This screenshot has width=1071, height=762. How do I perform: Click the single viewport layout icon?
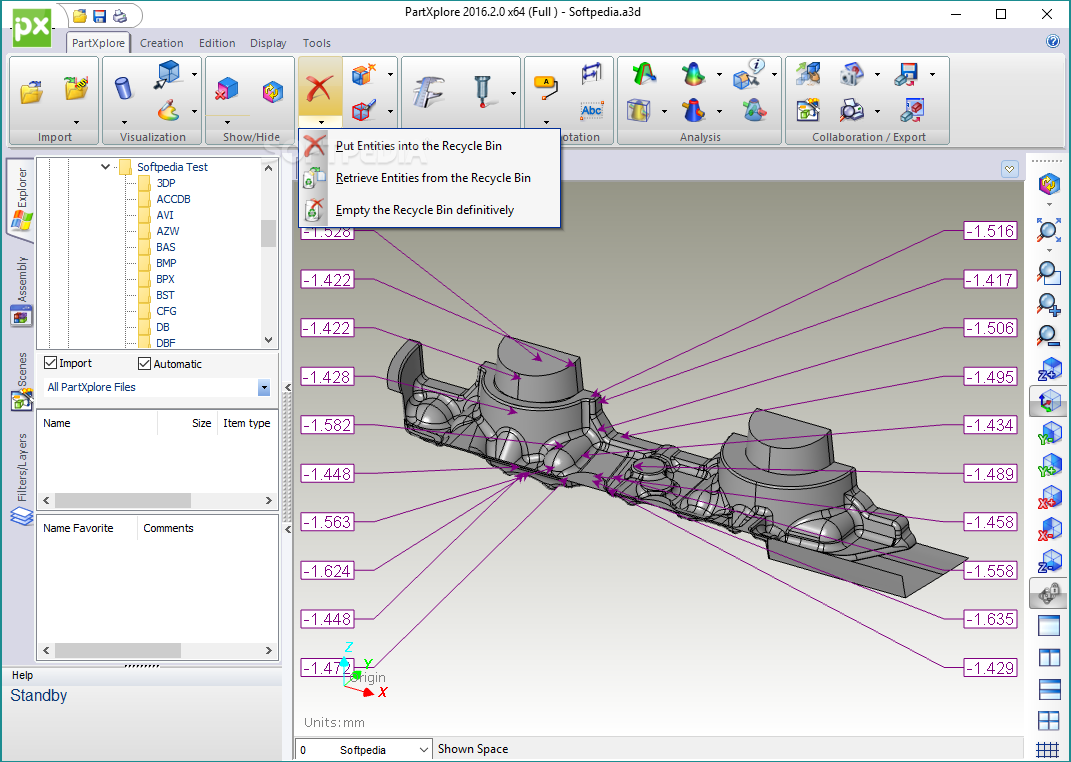[1049, 625]
